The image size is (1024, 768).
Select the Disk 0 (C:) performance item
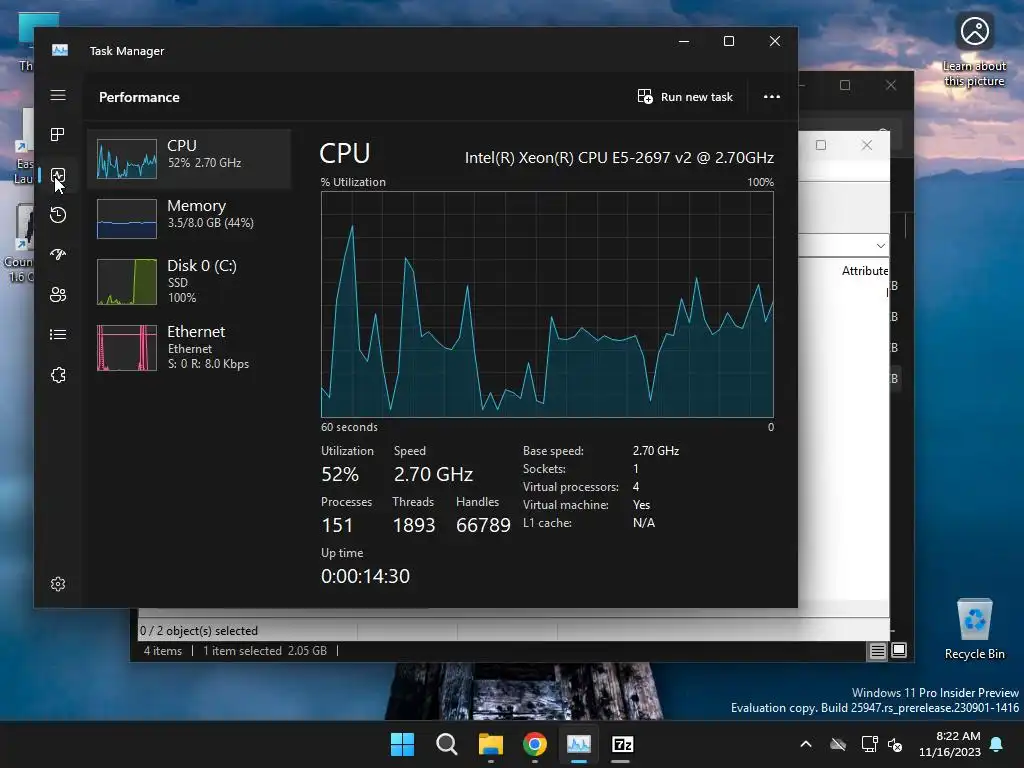coord(189,281)
